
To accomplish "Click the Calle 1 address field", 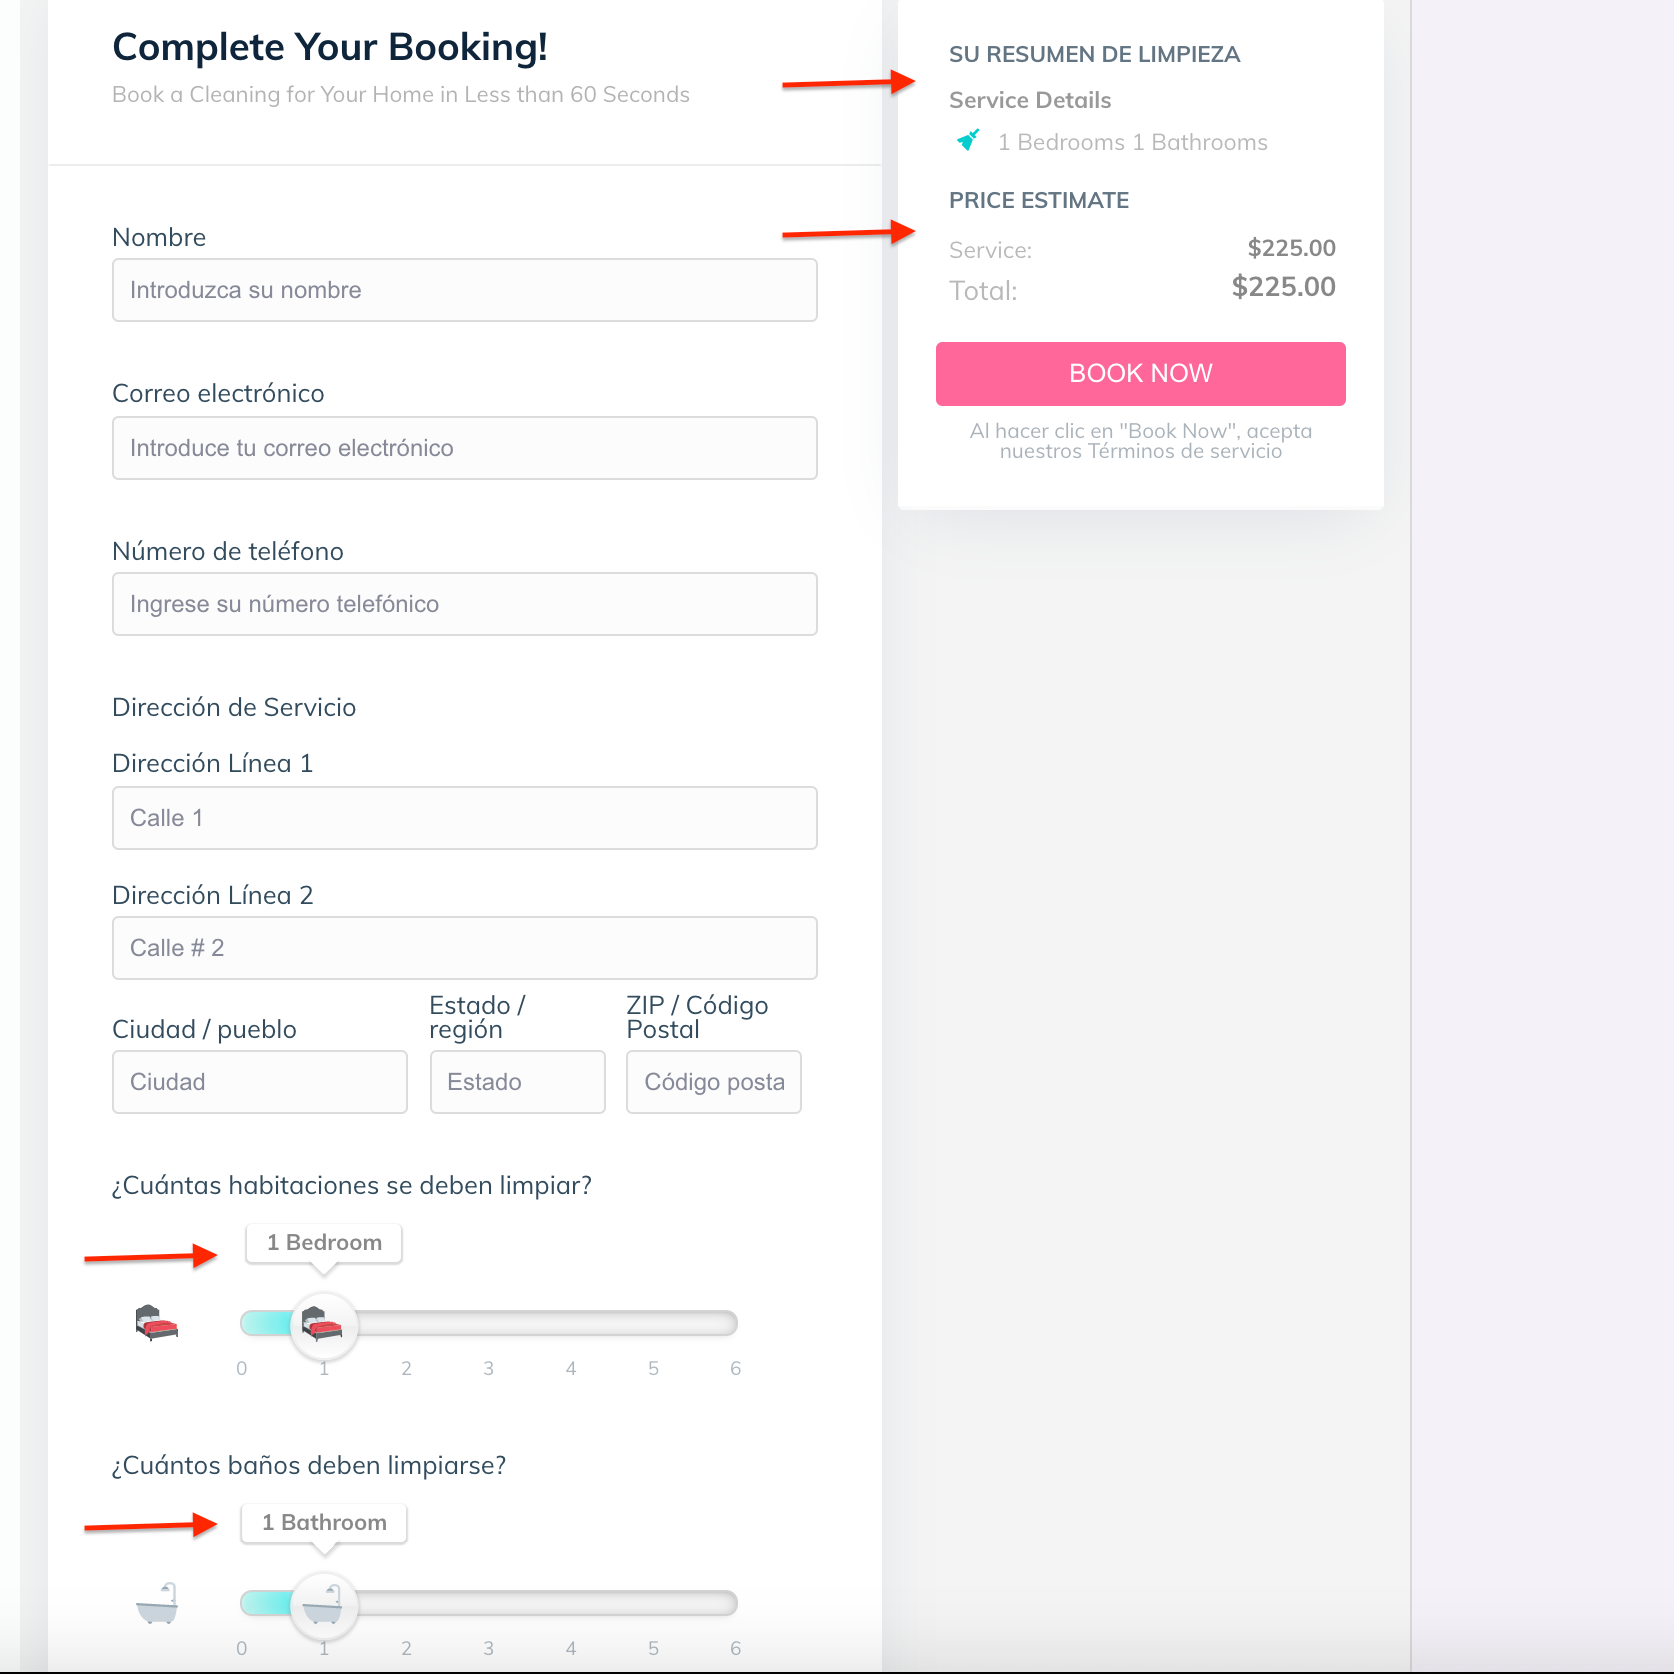I will pos(465,818).
